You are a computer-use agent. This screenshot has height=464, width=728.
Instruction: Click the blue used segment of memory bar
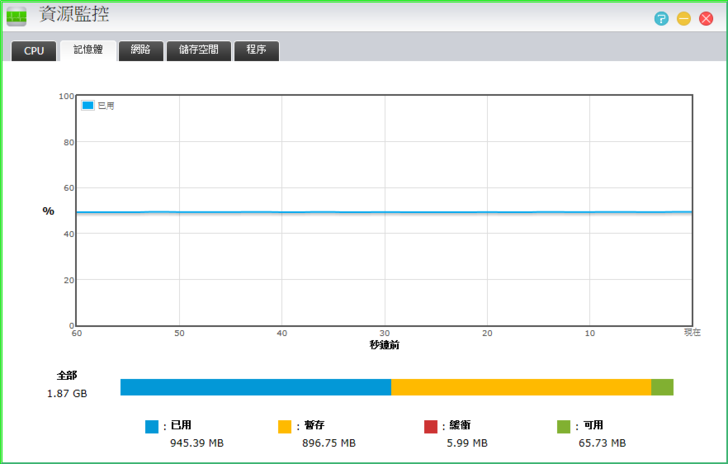[255, 387]
